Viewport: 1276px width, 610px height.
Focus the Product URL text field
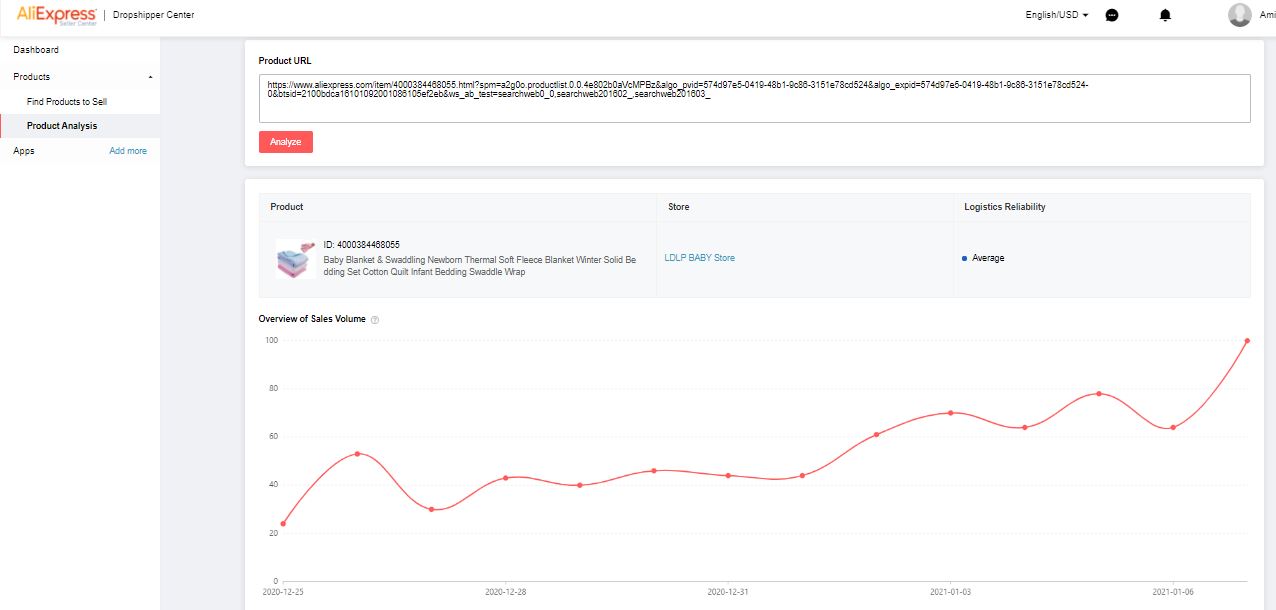[x=754, y=98]
